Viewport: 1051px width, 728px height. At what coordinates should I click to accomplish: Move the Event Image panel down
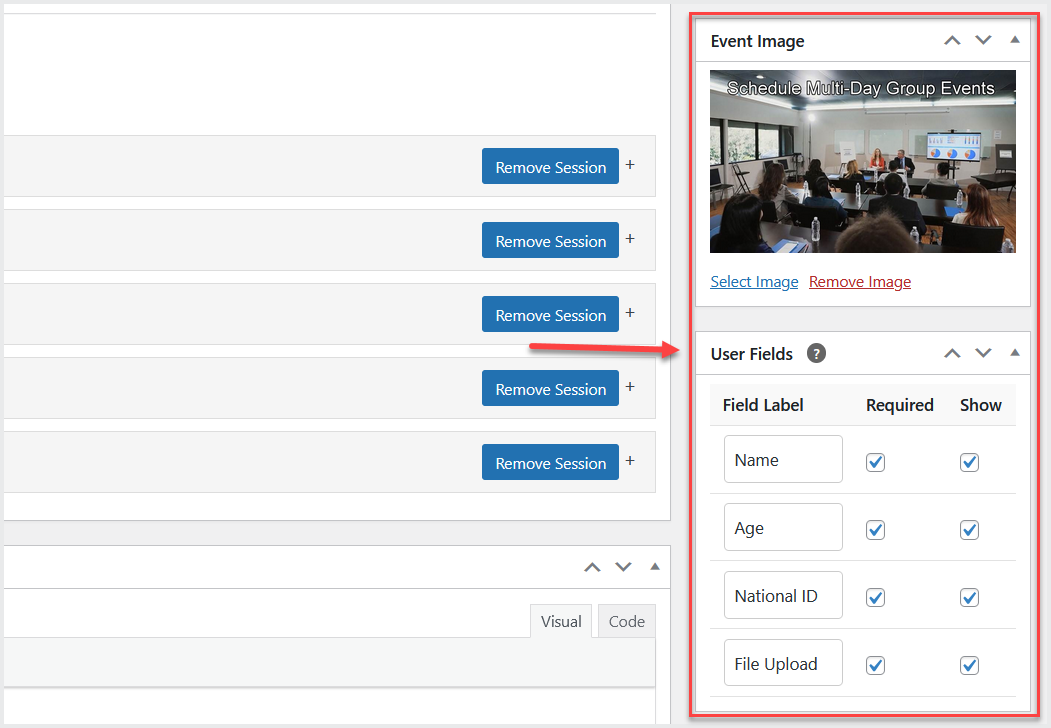pos(983,41)
